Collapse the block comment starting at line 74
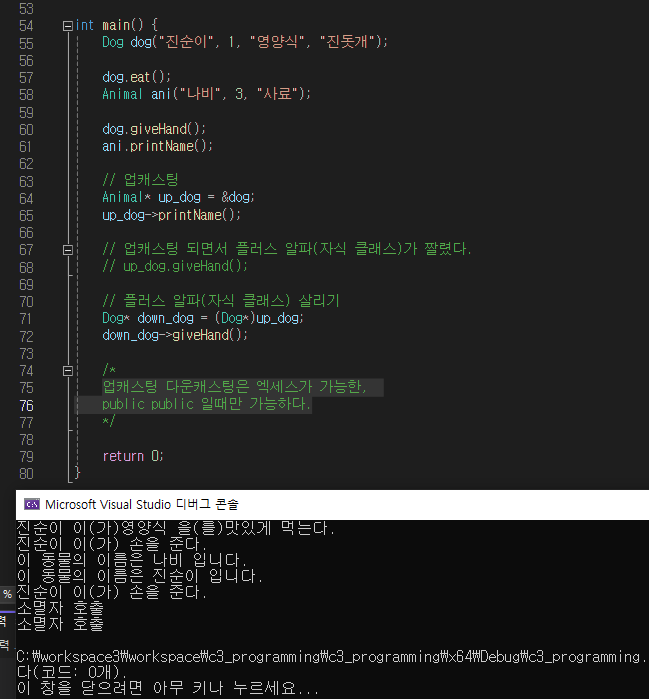Image resolution: width=649 pixels, height=699 pixels. (68, 370)
